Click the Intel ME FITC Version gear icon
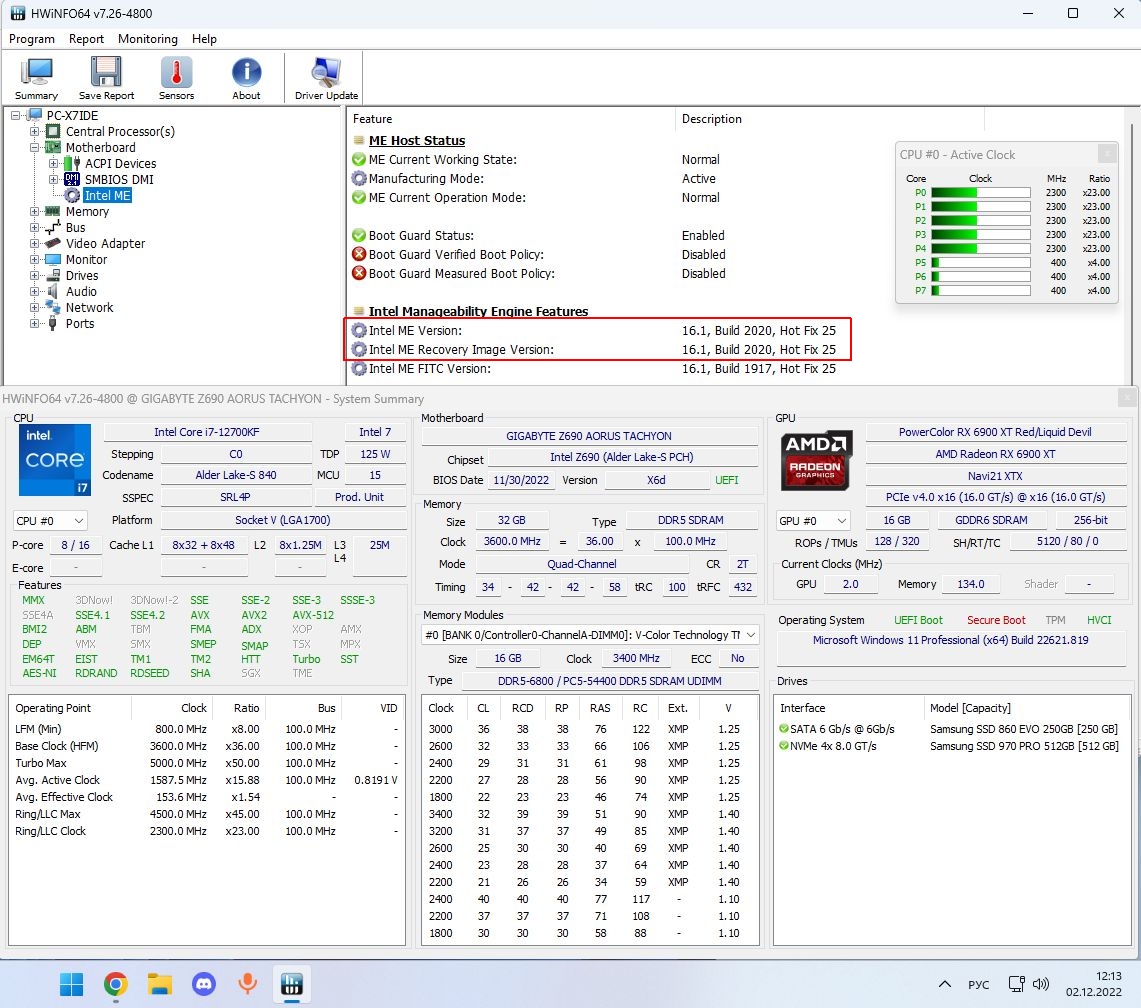Screen dimensions: 1141x1008 [x=359, y=368]
